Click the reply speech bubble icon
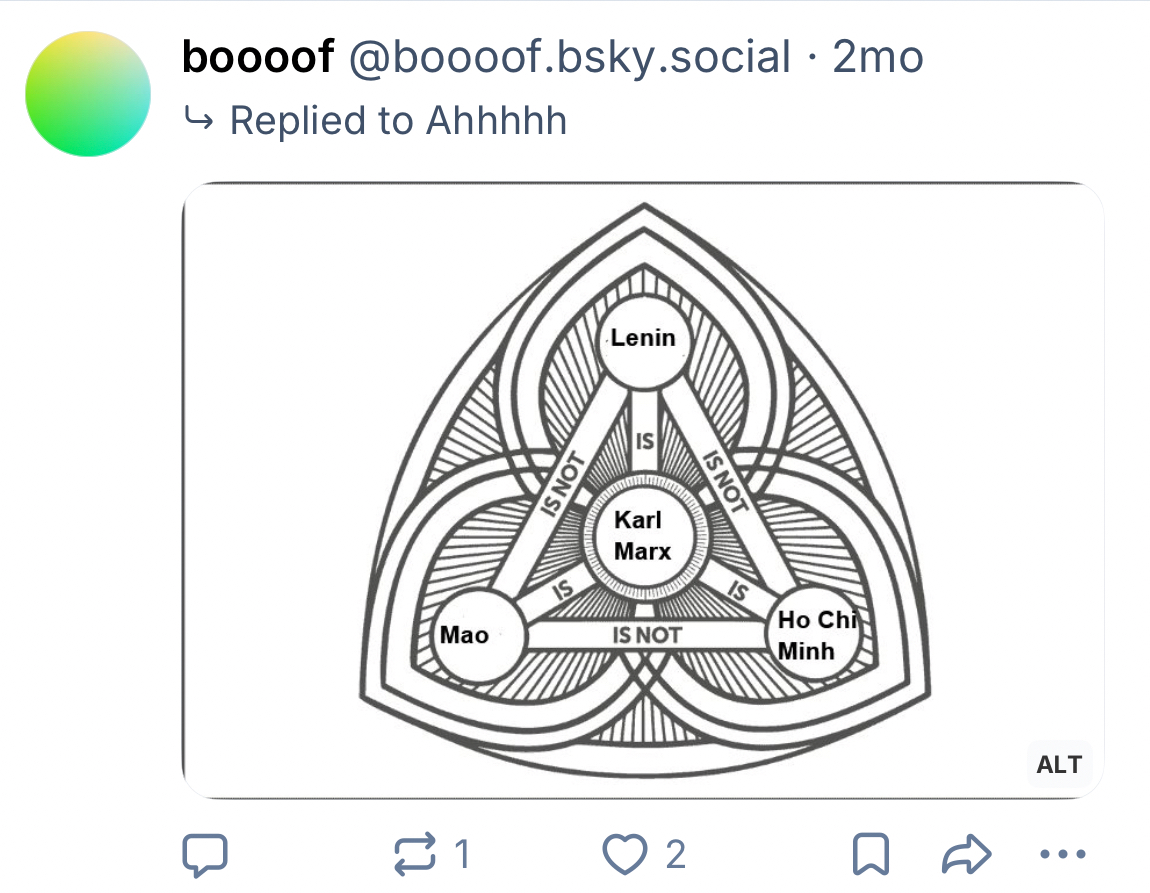1150x893 pixels. [x=205, y=855]
